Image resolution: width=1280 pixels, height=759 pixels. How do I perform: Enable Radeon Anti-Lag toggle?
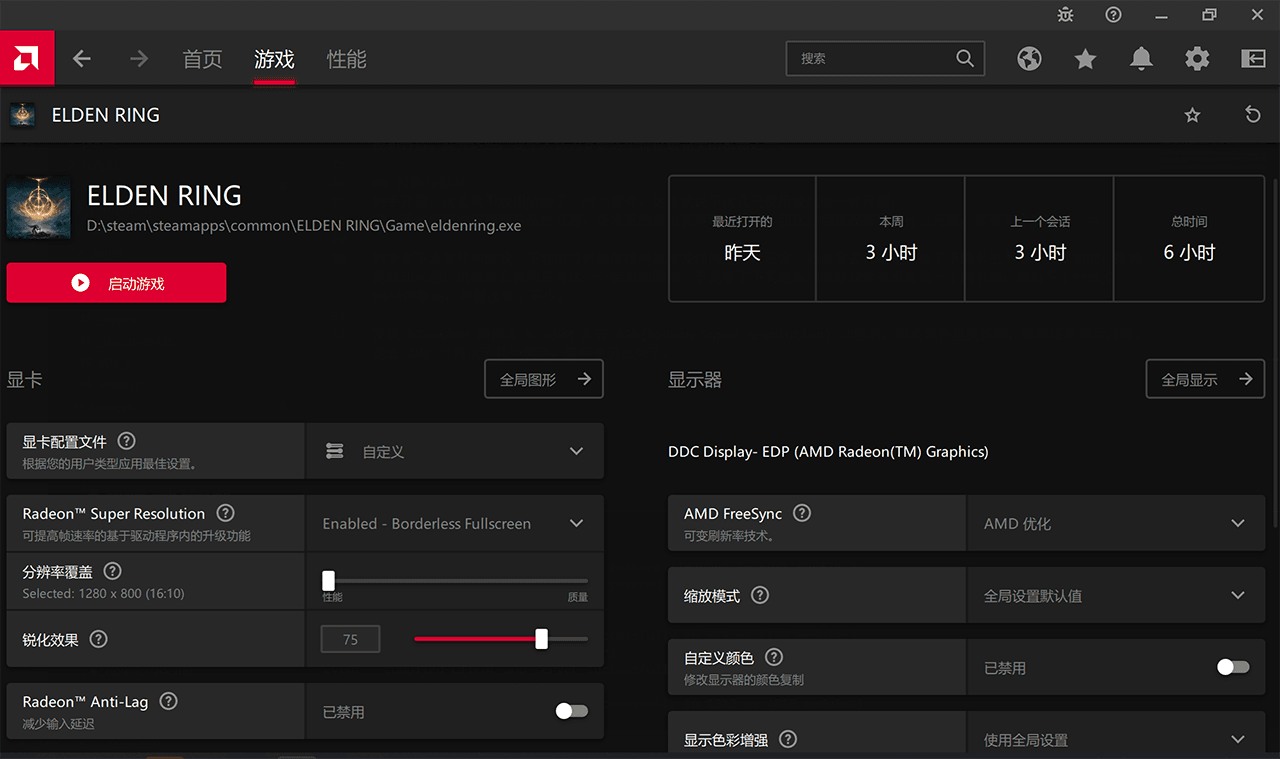coord(572,711)
